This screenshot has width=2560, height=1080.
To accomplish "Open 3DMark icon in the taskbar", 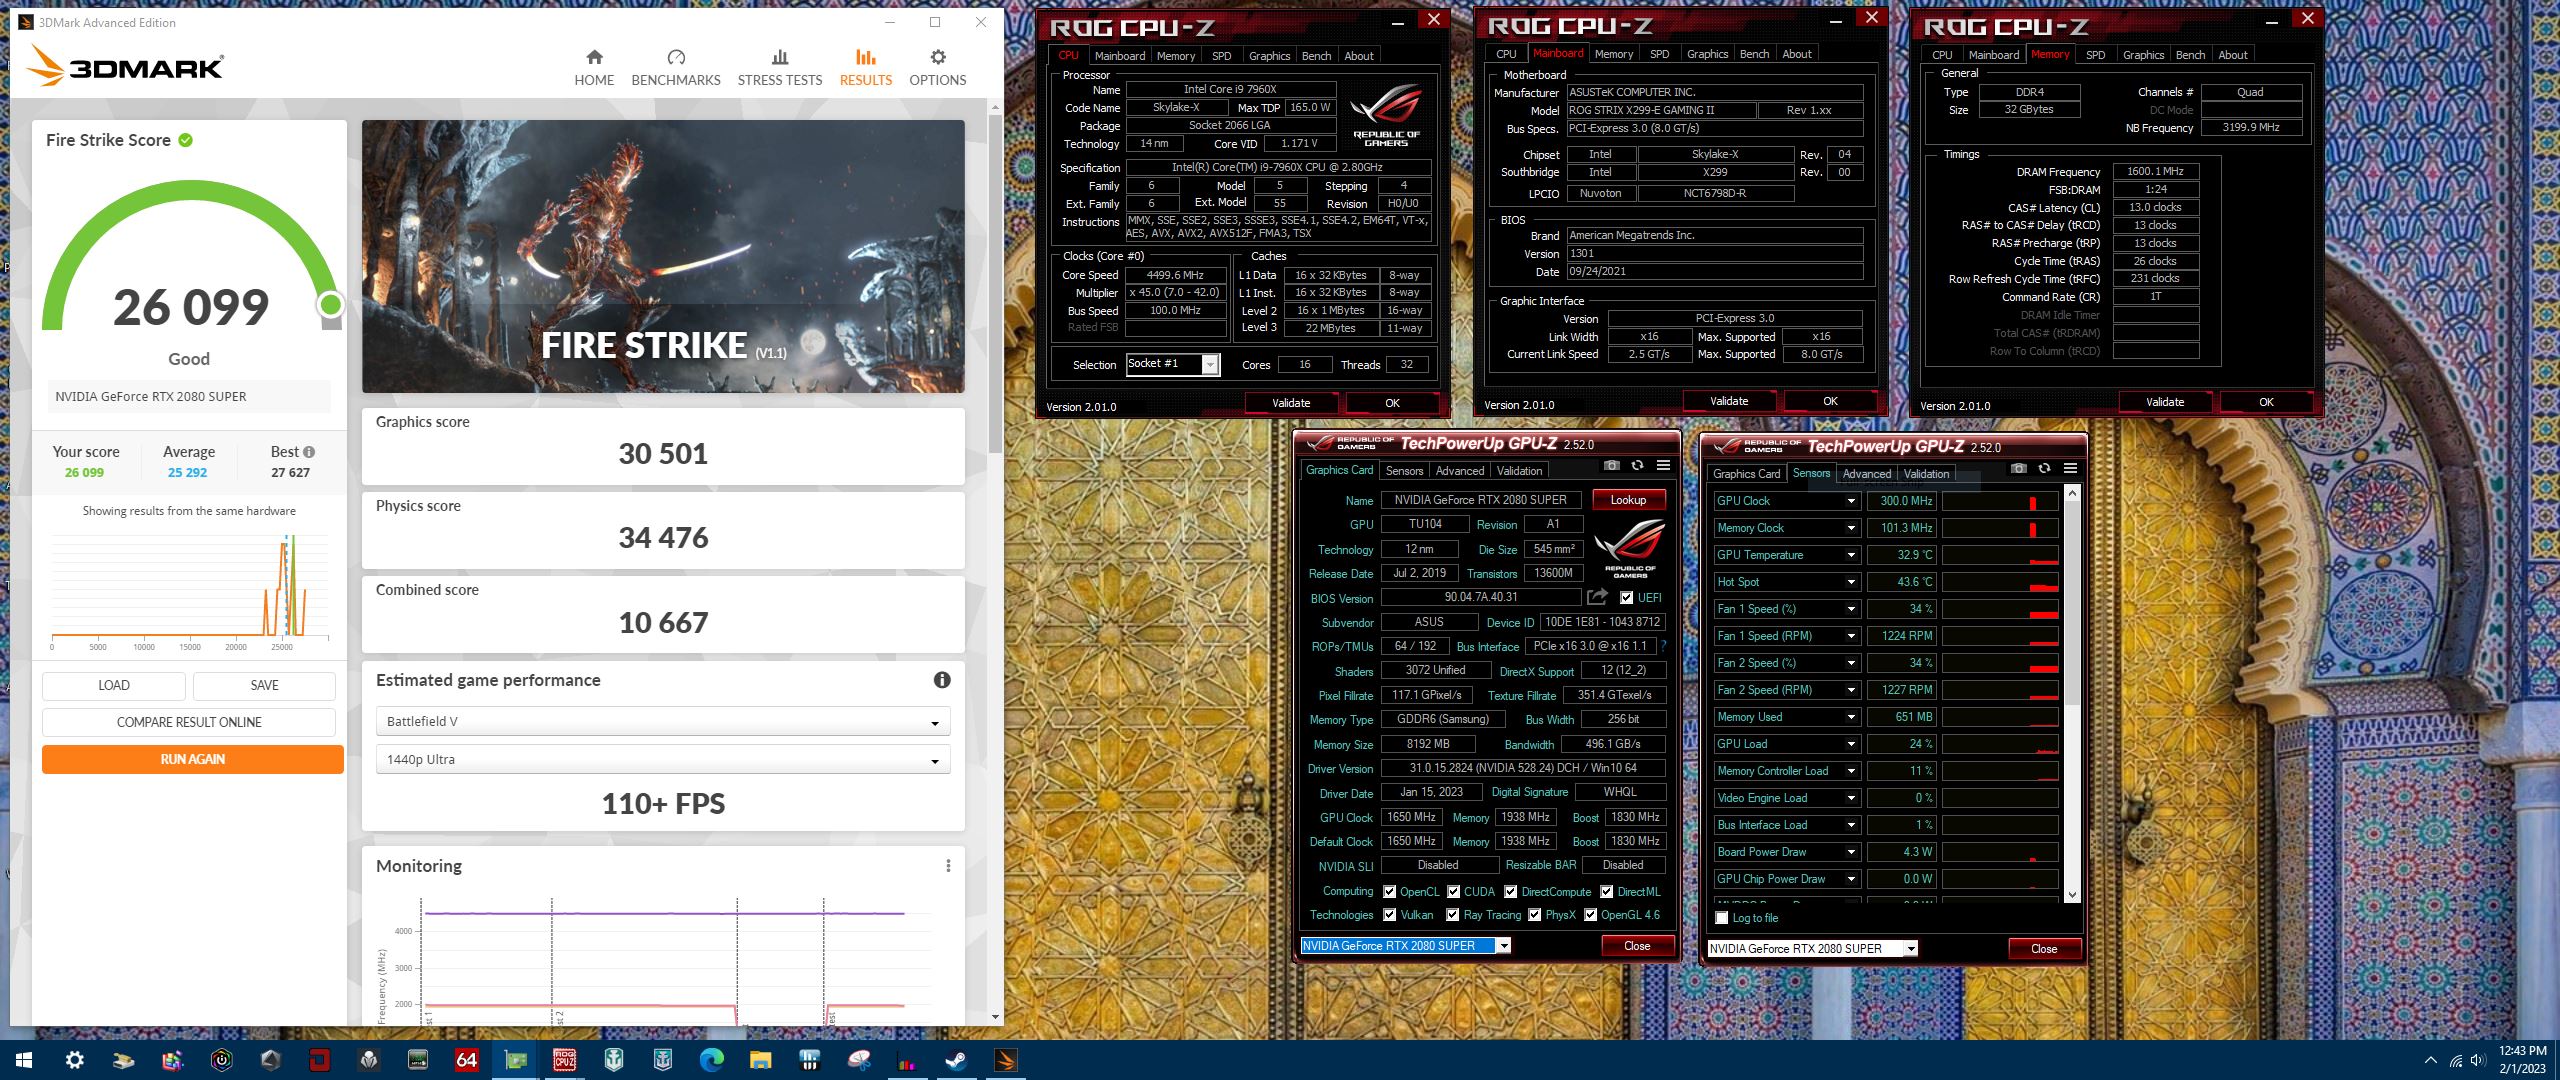I will coord(1005,1060).
